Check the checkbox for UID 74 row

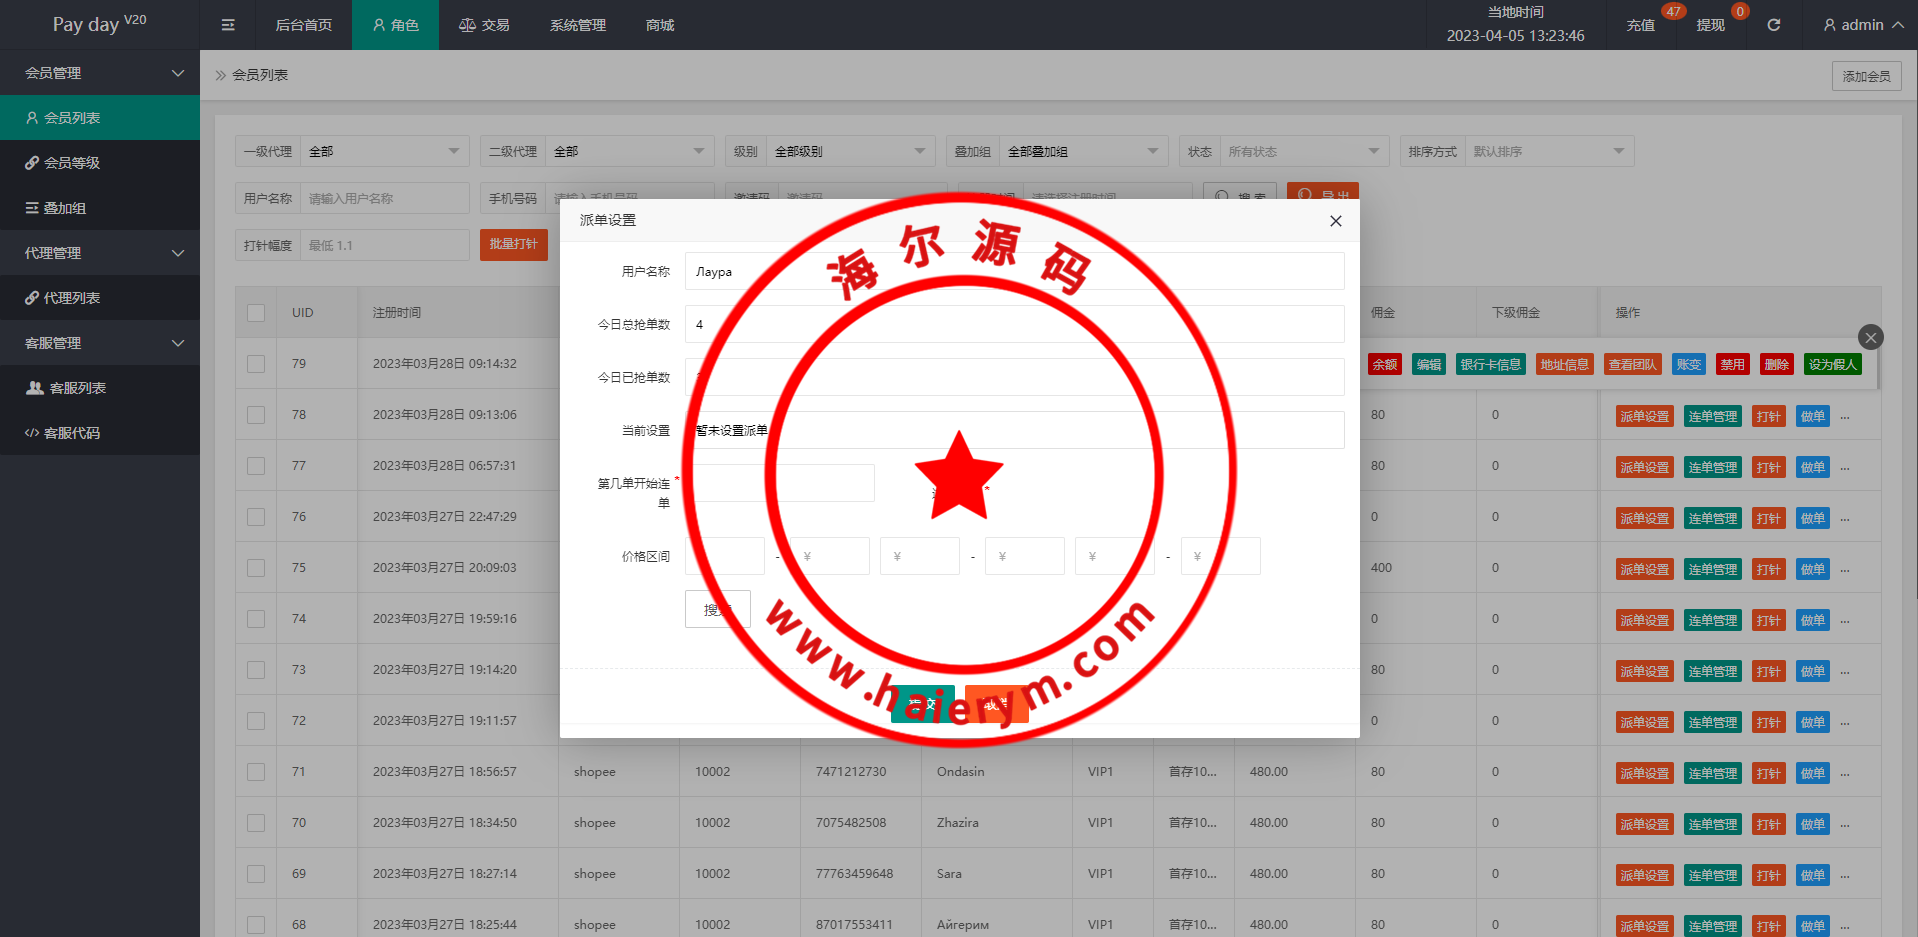click(x=256, y=619)
